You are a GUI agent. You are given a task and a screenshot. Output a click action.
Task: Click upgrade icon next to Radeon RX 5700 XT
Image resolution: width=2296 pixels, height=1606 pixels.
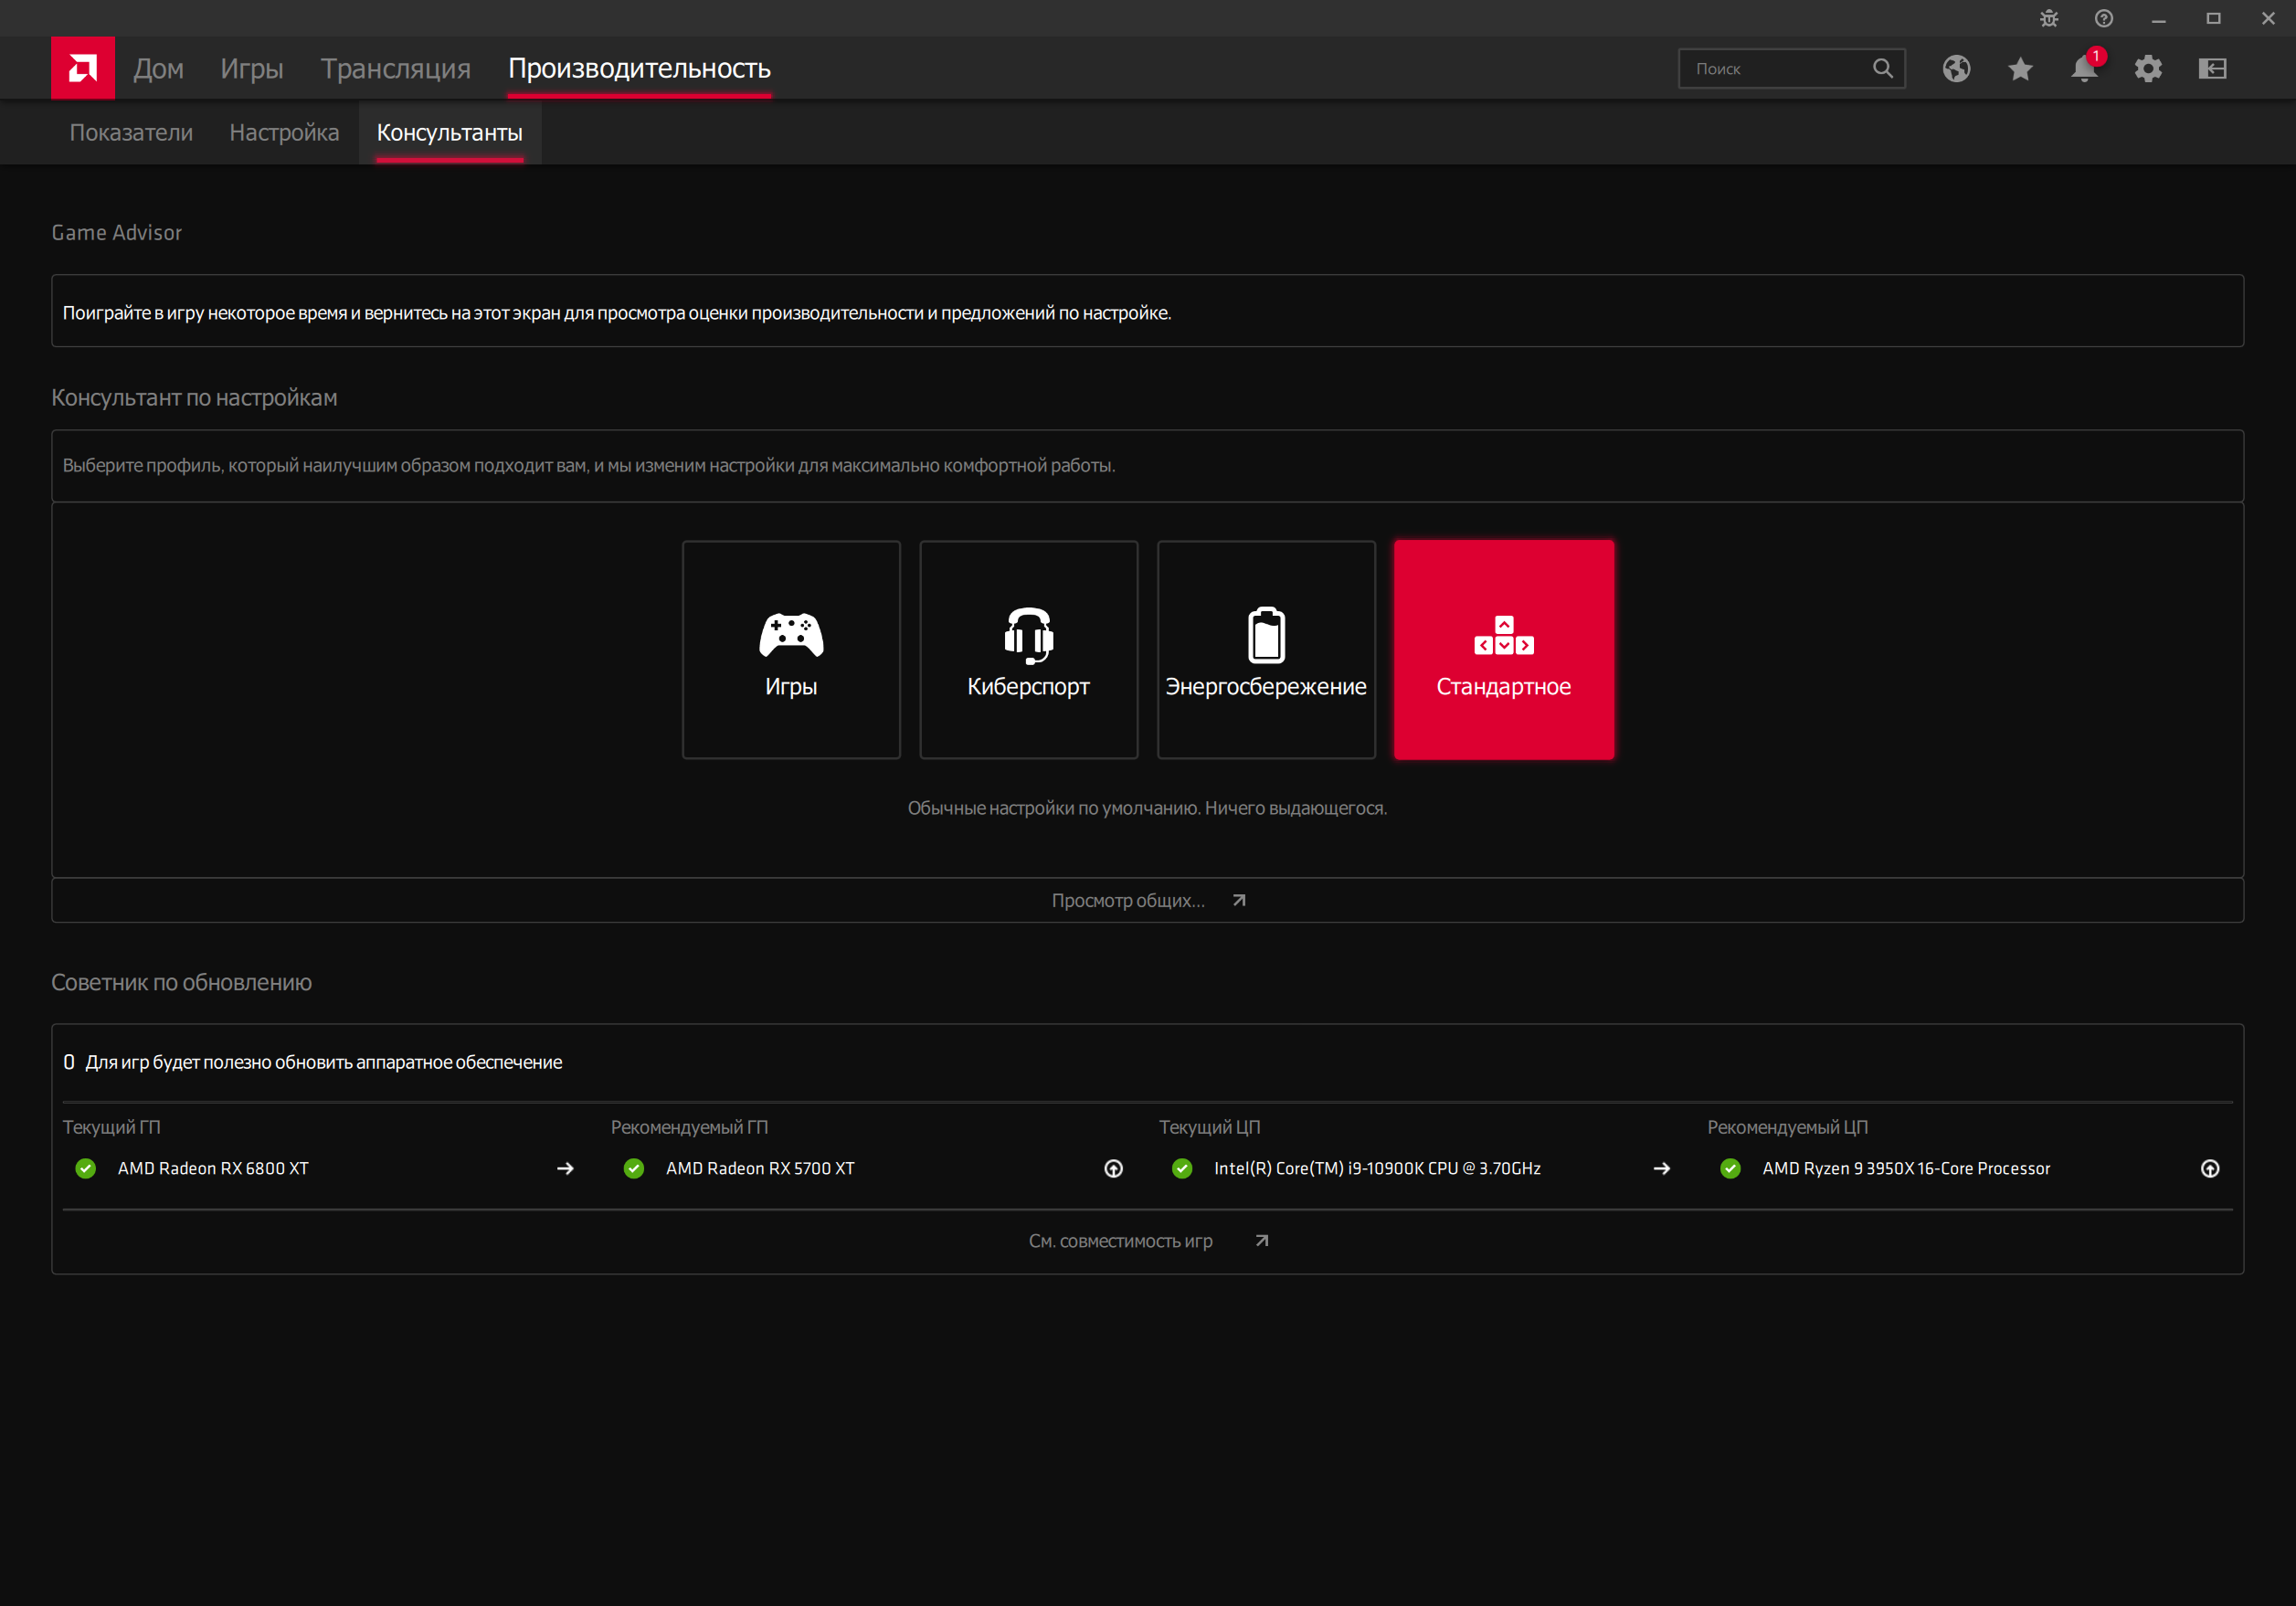pyautogui.click(x=1113, y=1168)
